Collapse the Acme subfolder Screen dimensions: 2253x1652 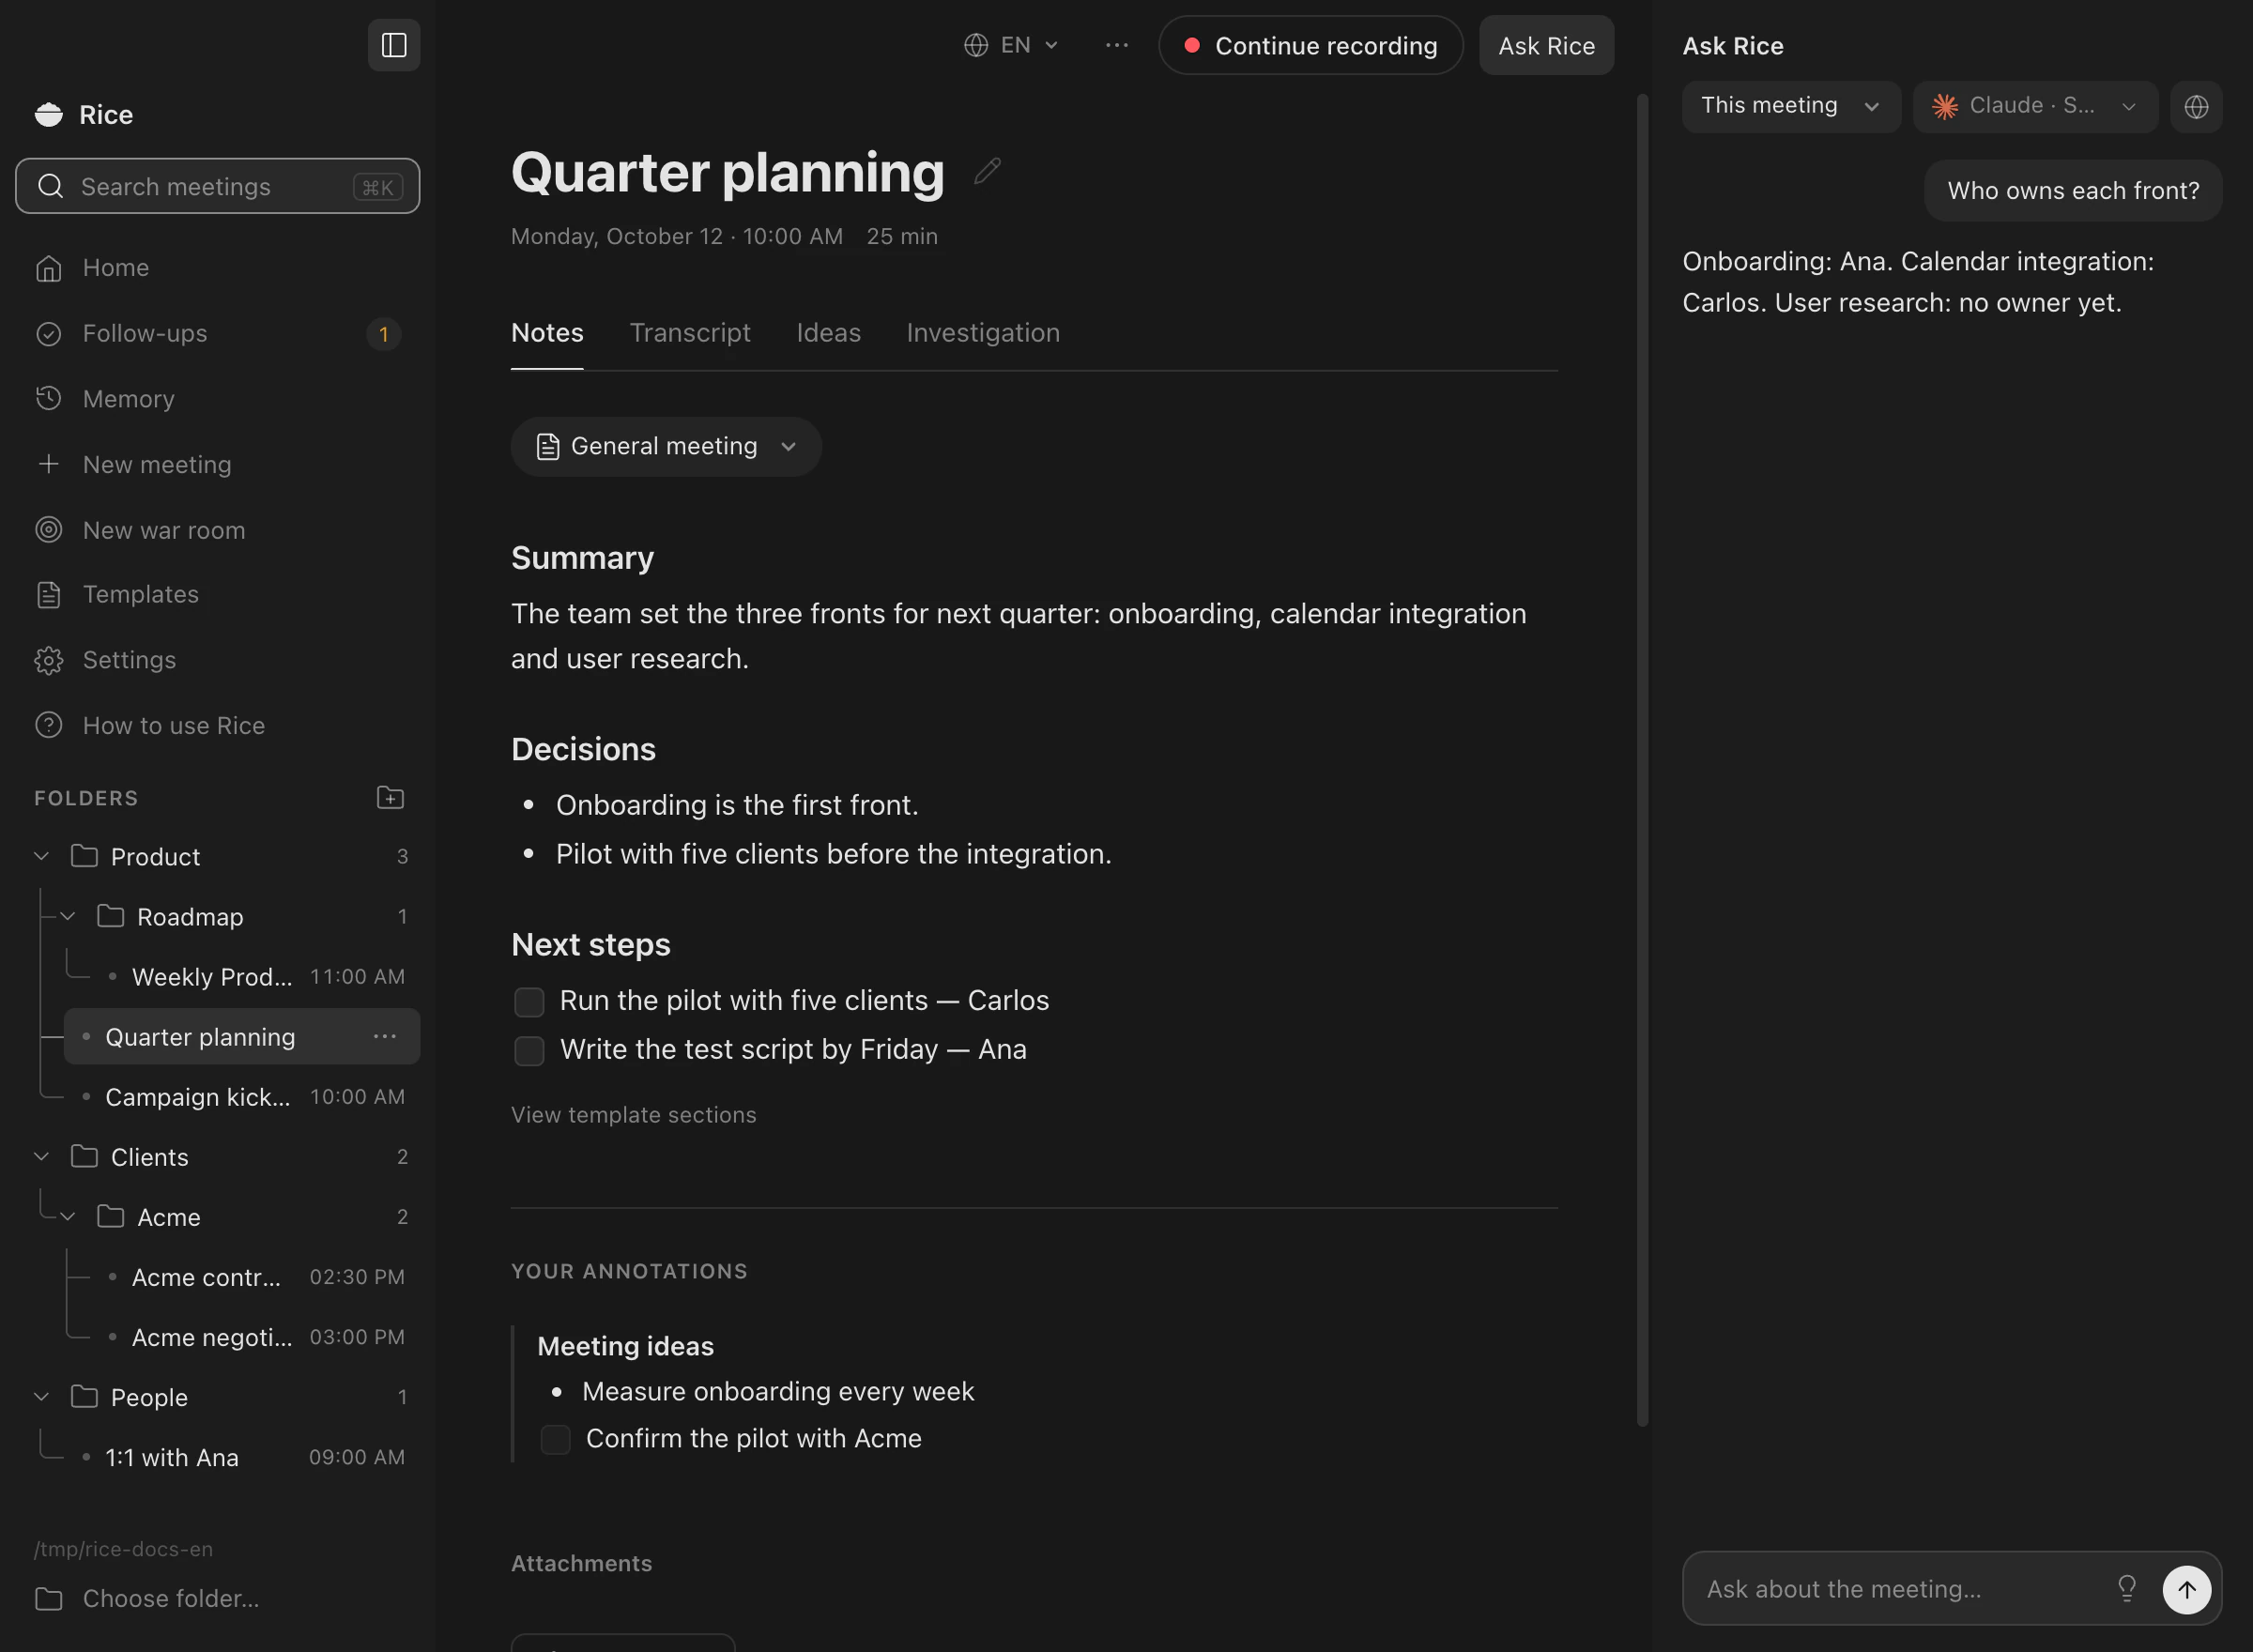pos(68,1216)
